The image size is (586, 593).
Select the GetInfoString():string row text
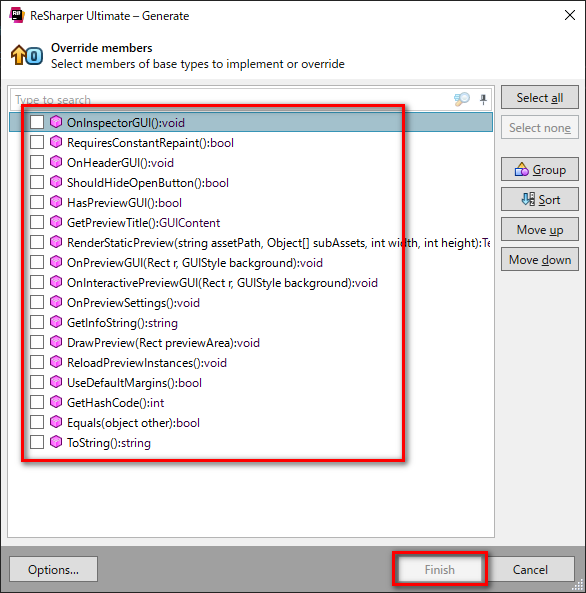tap(122, 323)
